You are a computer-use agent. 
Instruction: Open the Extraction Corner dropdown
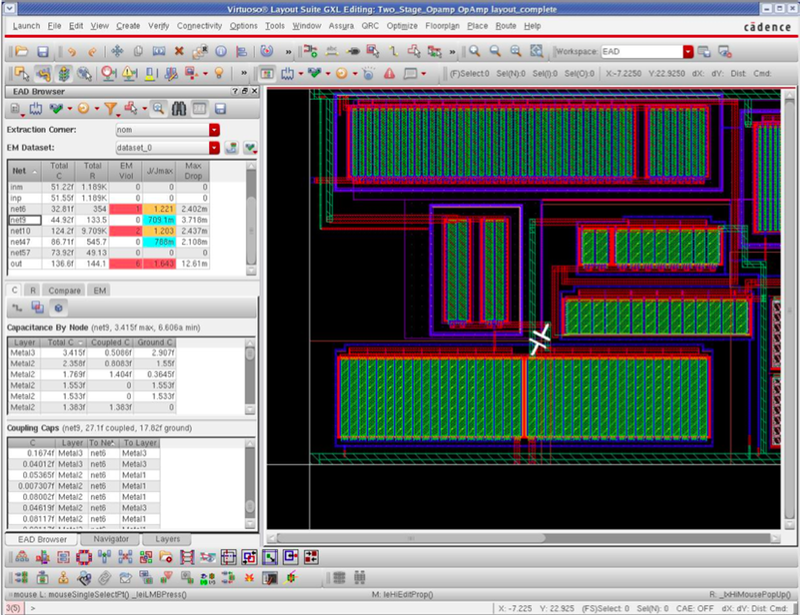(x=214, y=130)
